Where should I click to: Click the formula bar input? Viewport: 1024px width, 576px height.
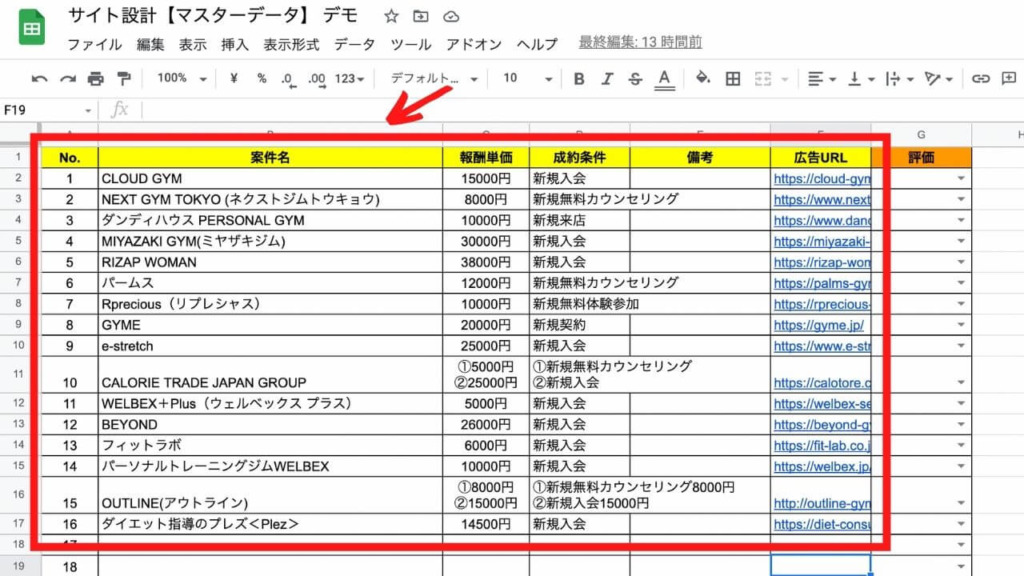click(x=581, y=110)
